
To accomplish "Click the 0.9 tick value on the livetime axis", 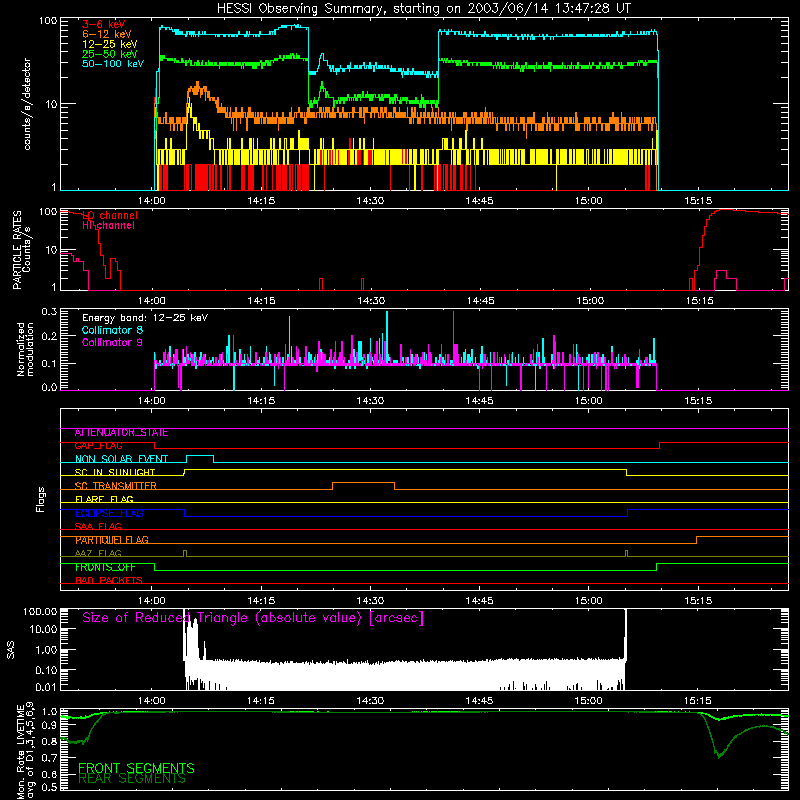I will [49, 726].
